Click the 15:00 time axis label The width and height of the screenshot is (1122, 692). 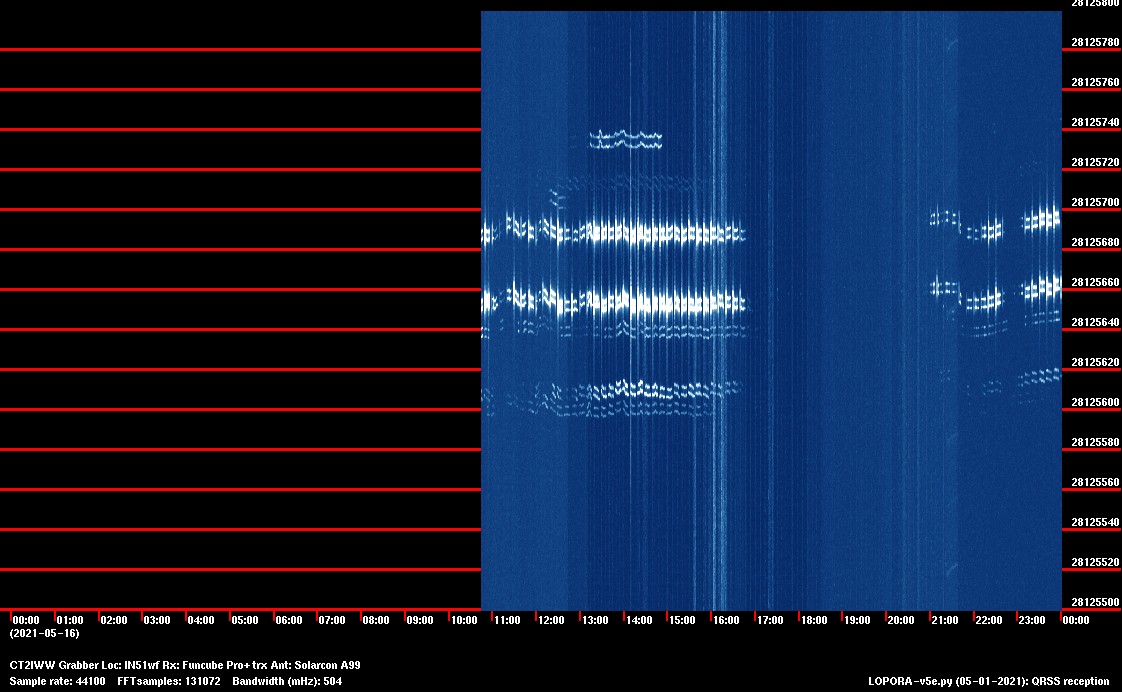click(682, 620)
